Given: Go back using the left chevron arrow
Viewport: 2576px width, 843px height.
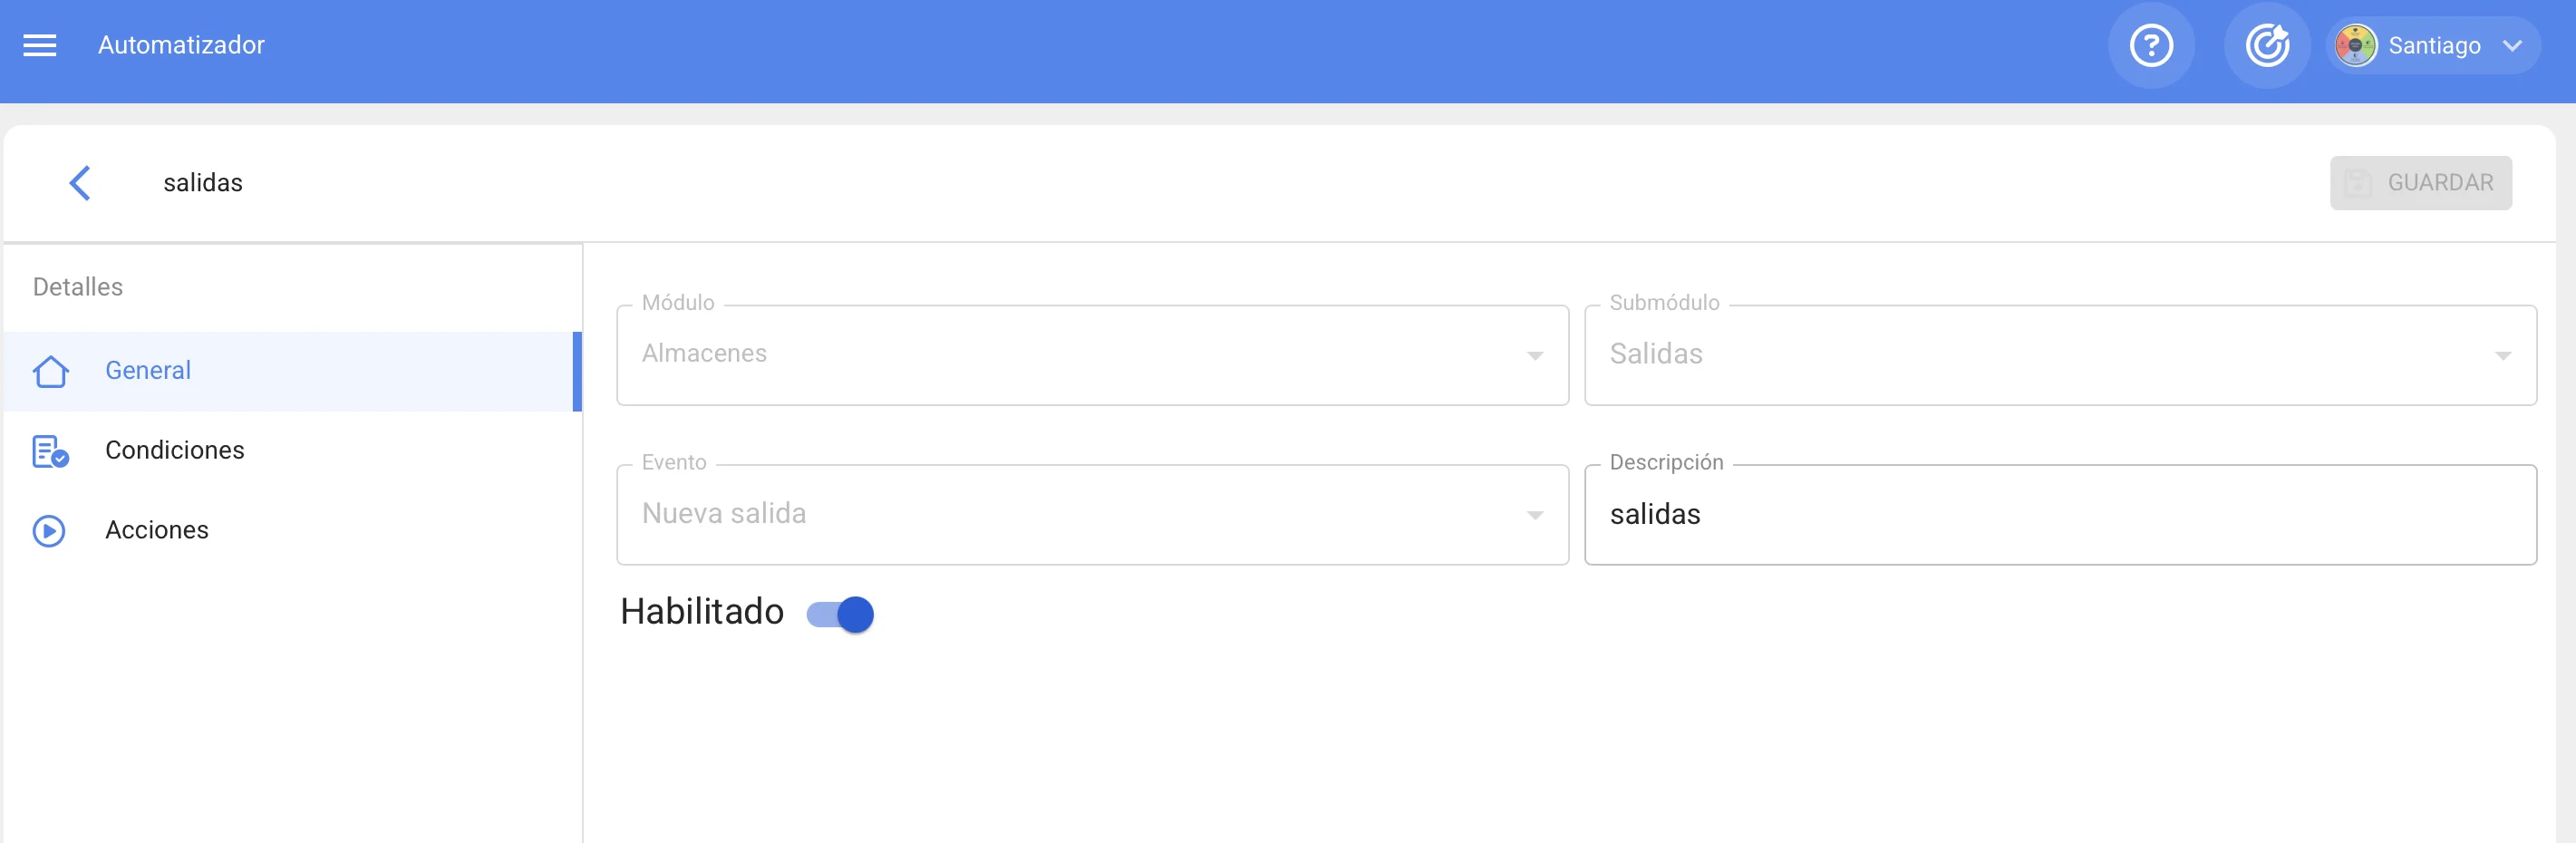Looking at the screenshot, I should (x=80, y=183).
